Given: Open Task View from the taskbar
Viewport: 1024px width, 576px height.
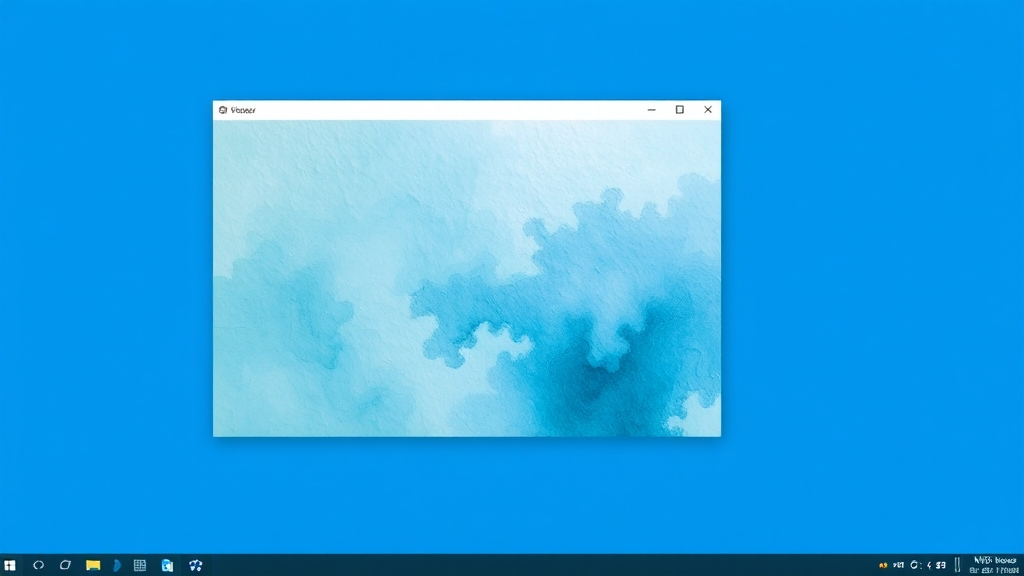Looking at the screenshot, I should (x=65, y=565).
